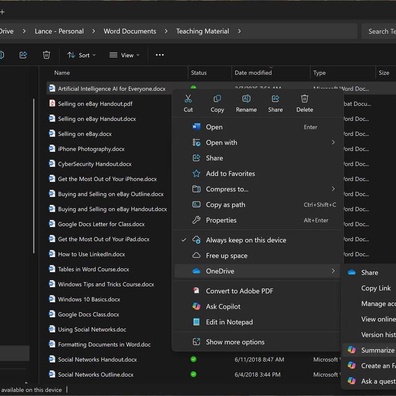
Task: Open the toolbar three-dots more menu
Action: click(x=160, y=55)
